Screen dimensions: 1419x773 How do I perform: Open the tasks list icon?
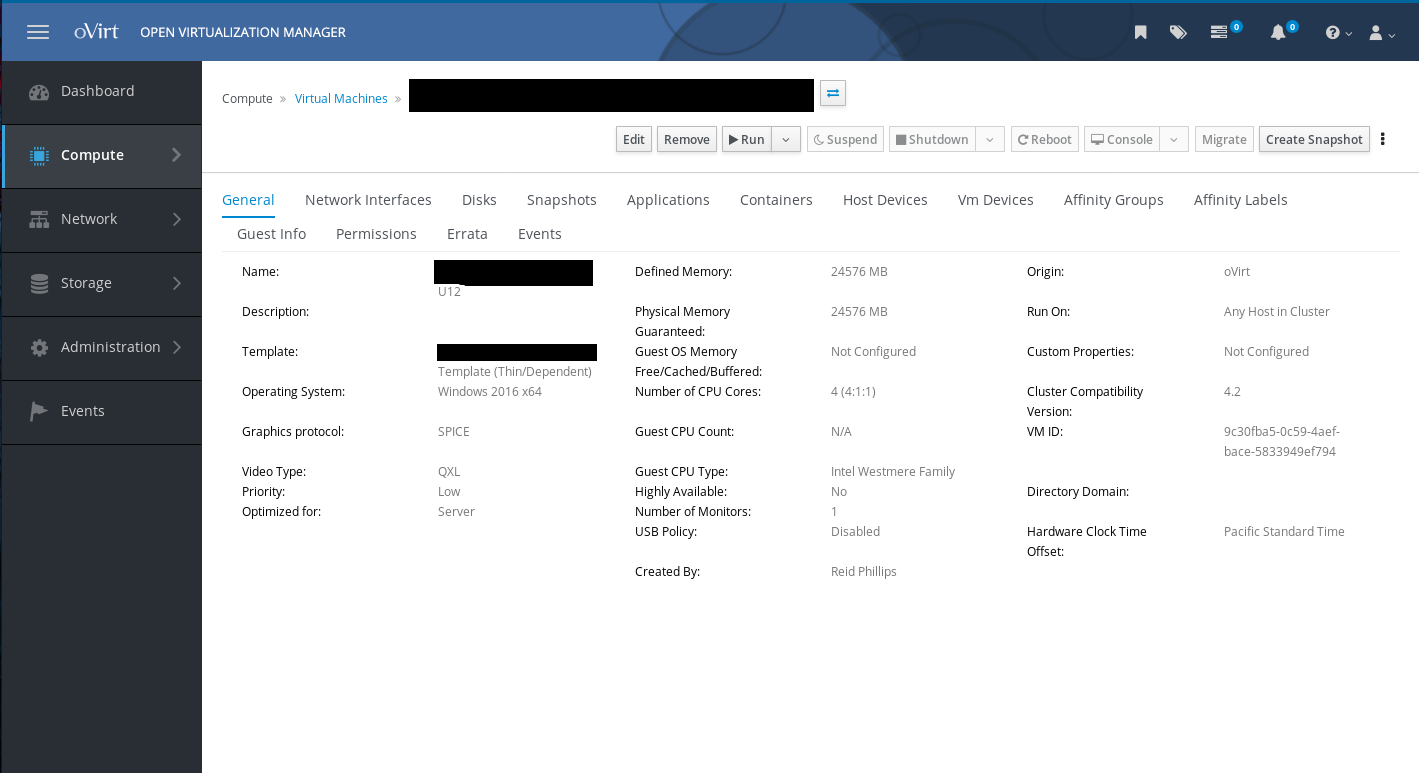click(x=1219, y=32)
